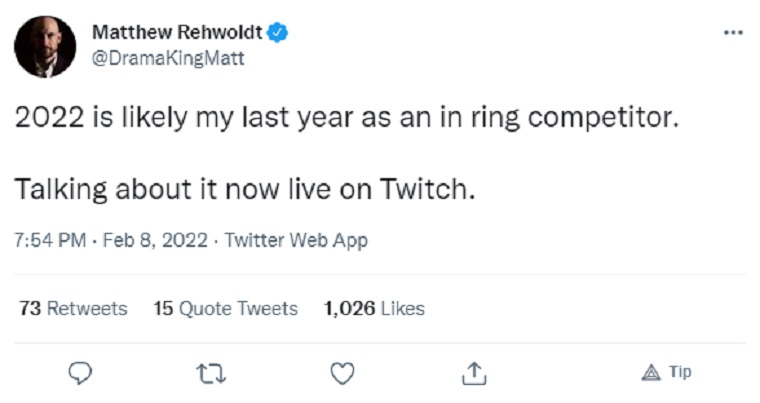
Task: Show the 15 Quote Tweets
Action: click(x=225, y=308)
